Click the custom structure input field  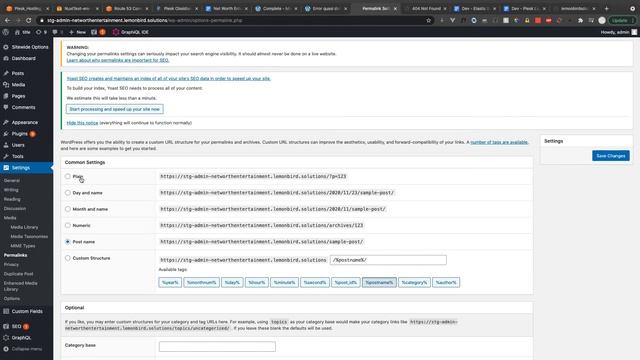pyautogui.click(x=388, y=260)
